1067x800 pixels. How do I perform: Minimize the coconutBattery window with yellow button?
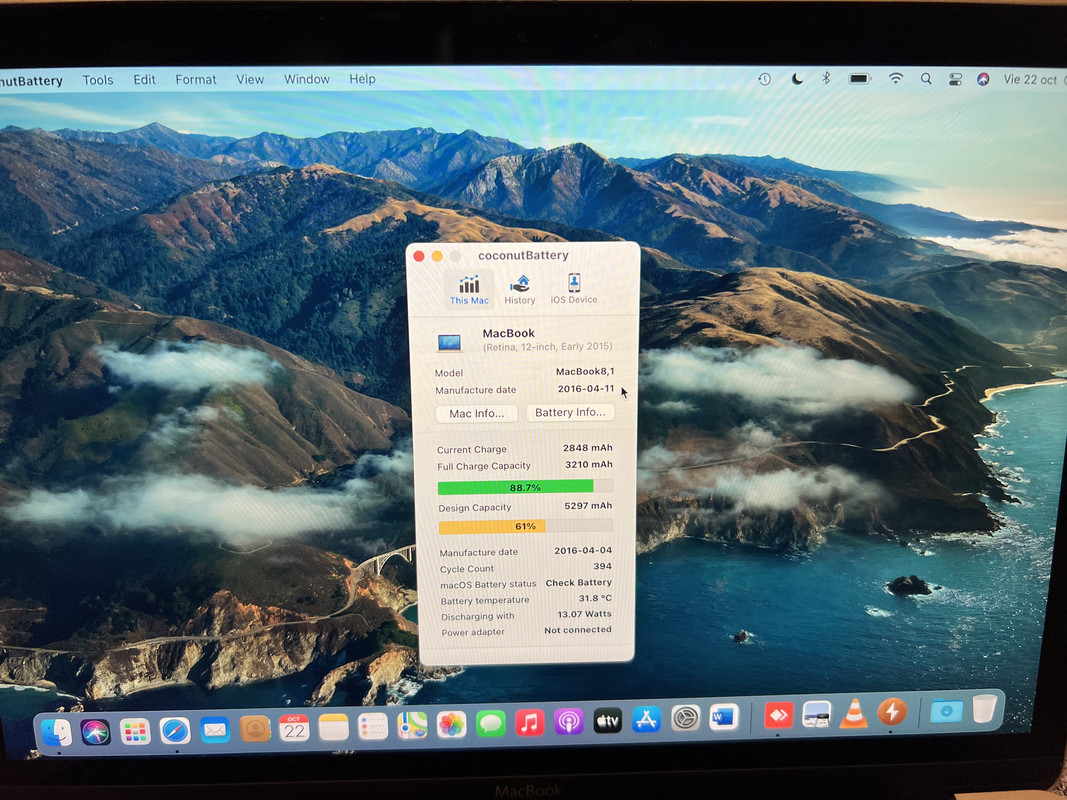pyautogui.click(x=437, y=256)
